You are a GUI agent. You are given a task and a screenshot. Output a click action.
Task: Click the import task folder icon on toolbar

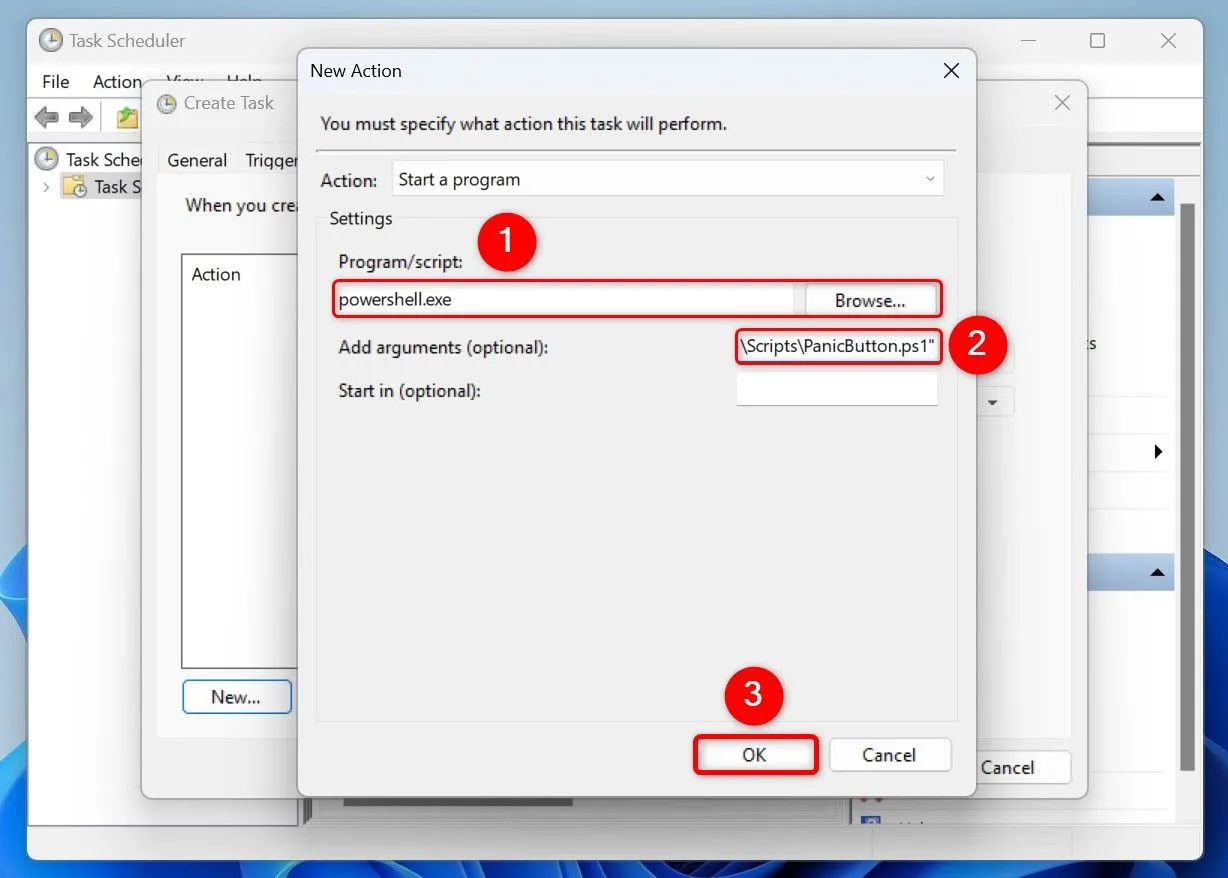[x=126, y=117]
